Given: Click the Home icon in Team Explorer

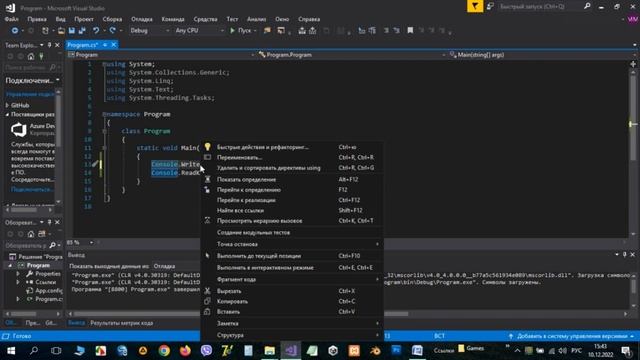Looking at the screenshot, I should 31,57.
